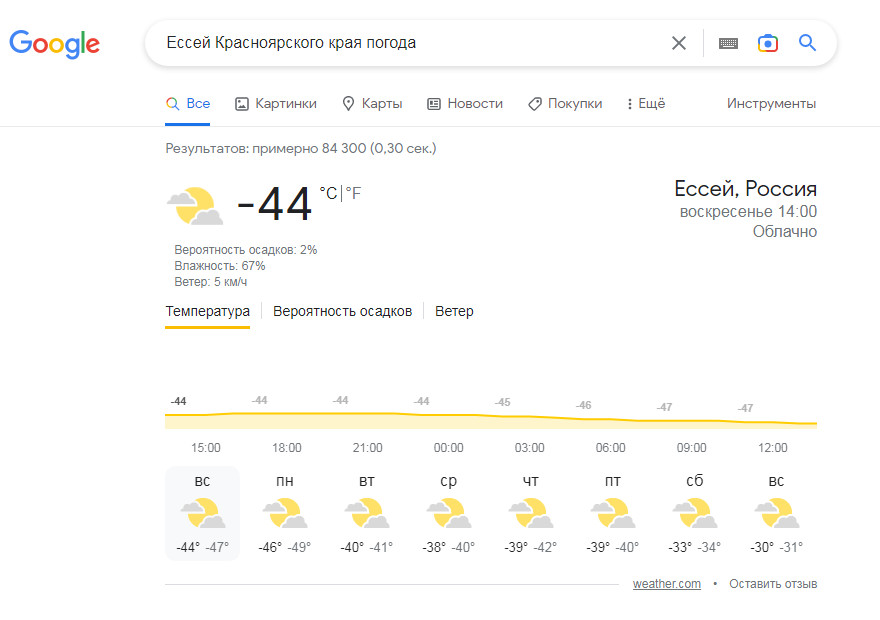
Task: Click the 03:00 point on temperature graph
Action: coord(529,416)
